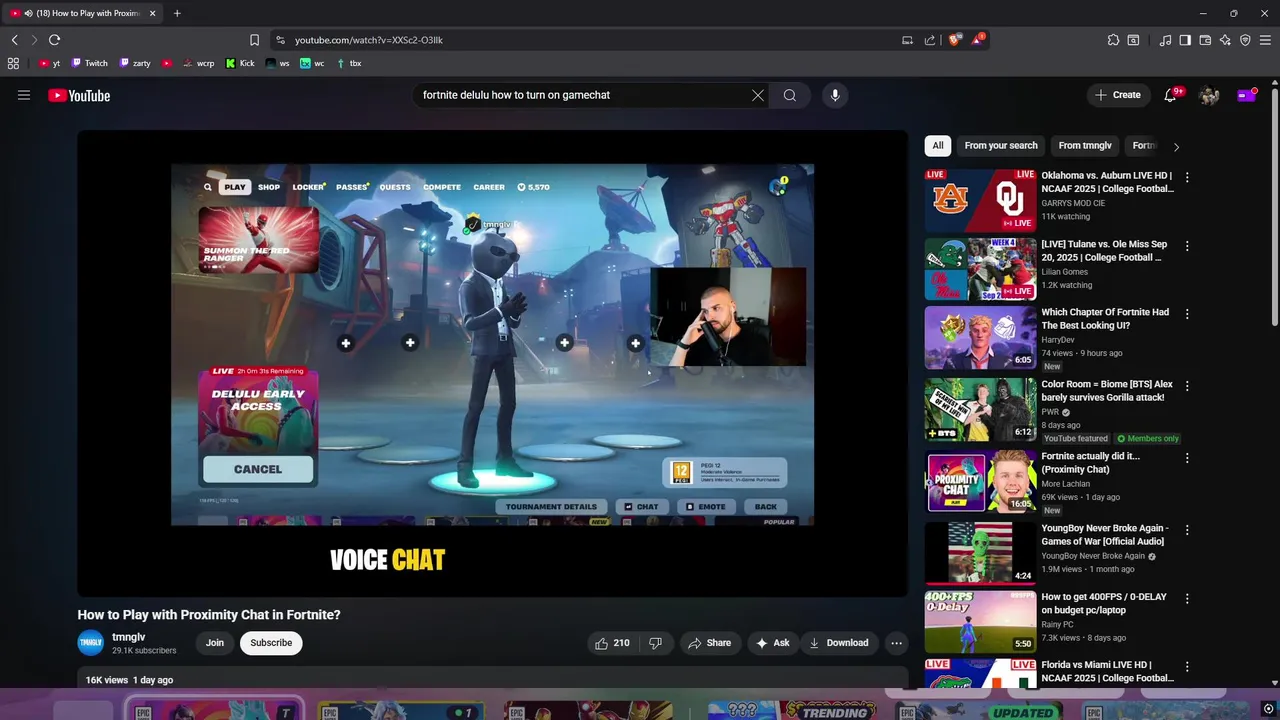Open options menu for YoungBoy Games of War video
This screenshot has height=720, width=1280.
pos(1187,530)
